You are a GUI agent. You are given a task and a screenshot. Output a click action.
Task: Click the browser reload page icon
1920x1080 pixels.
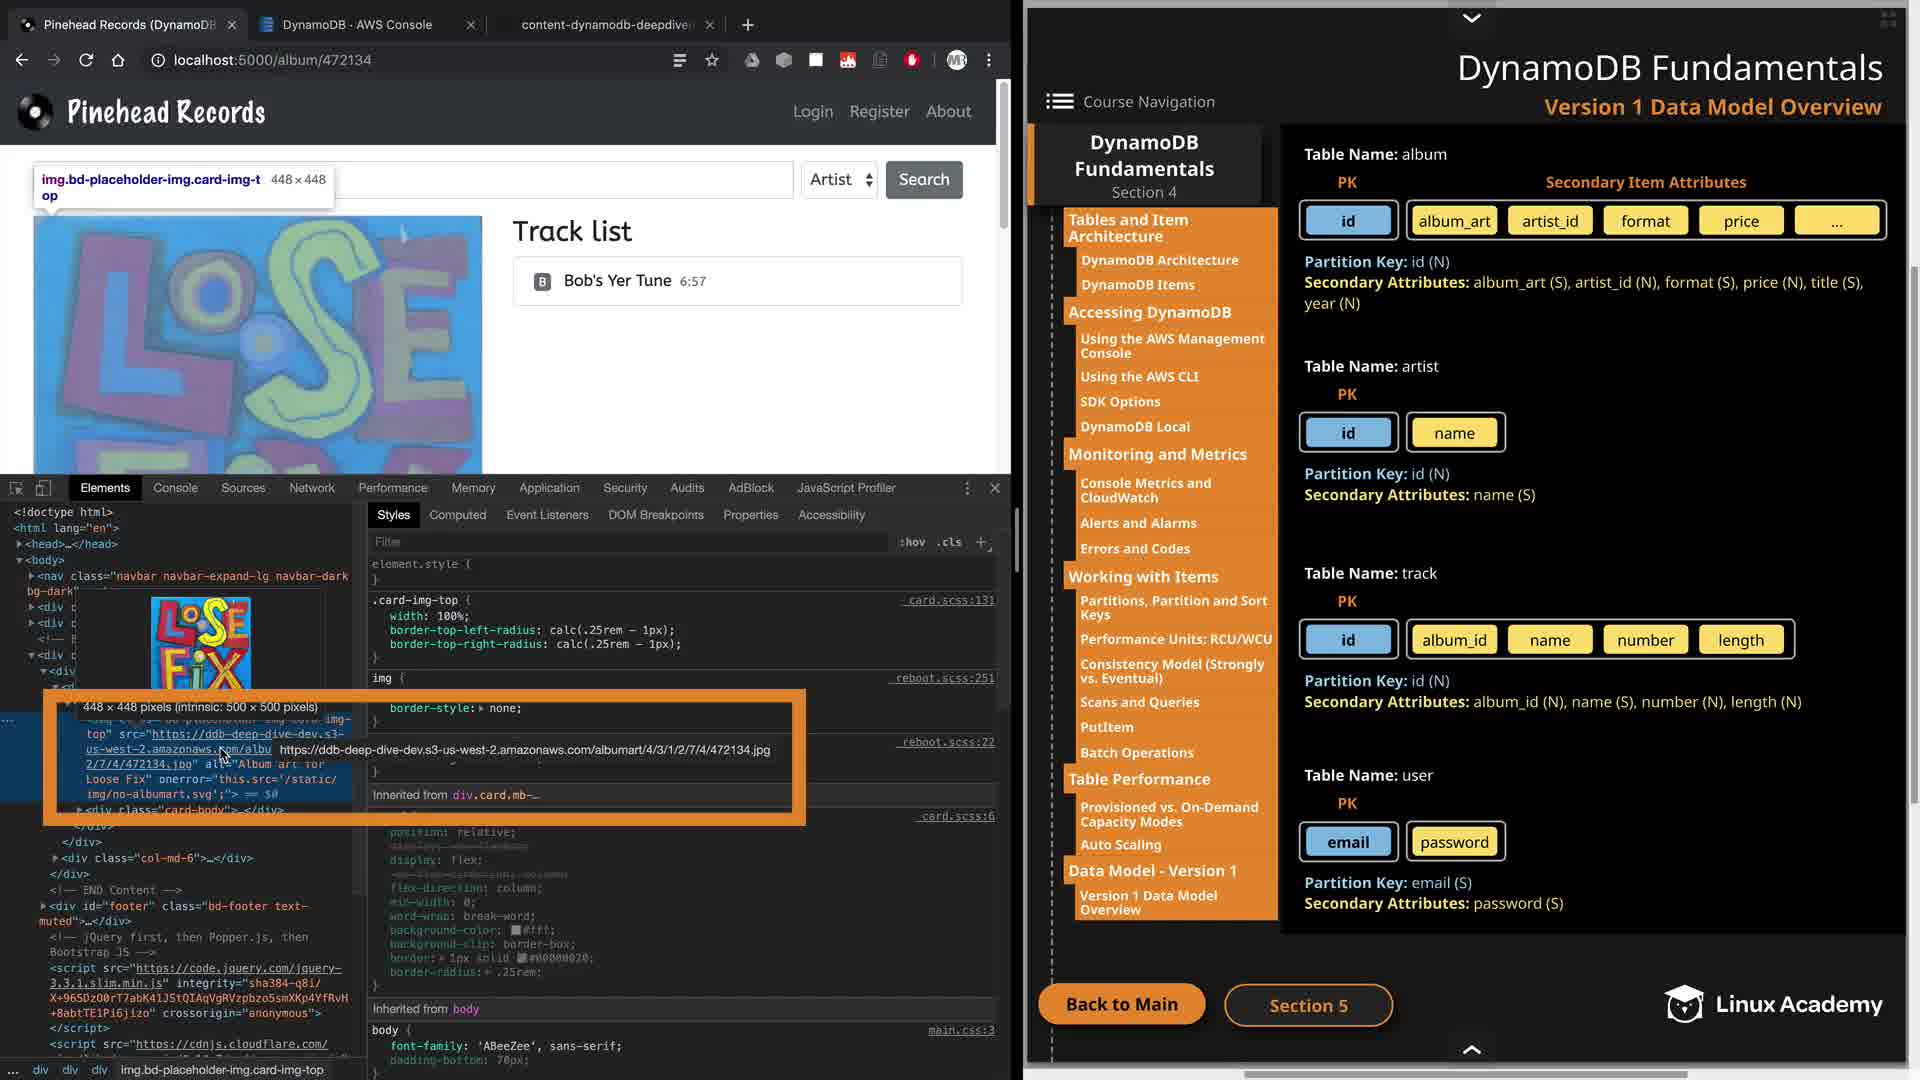86,60
